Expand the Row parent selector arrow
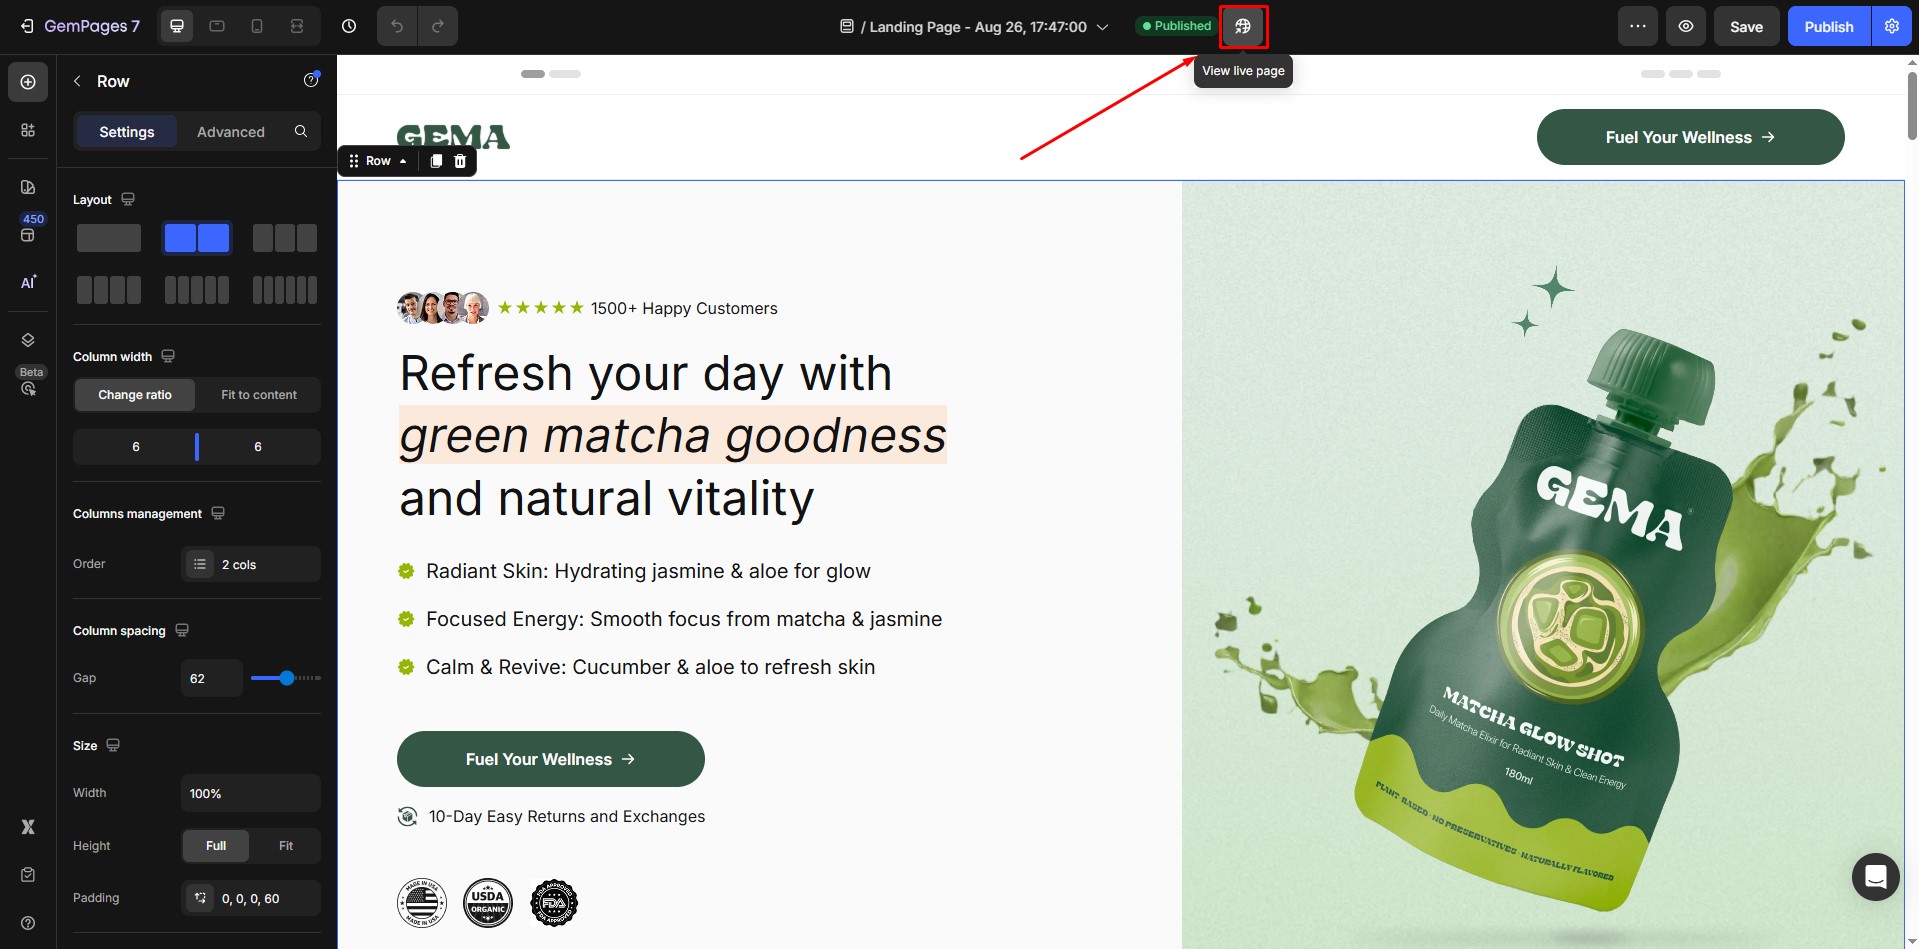This screenshot has width=1919, height=949. (403, 161)
